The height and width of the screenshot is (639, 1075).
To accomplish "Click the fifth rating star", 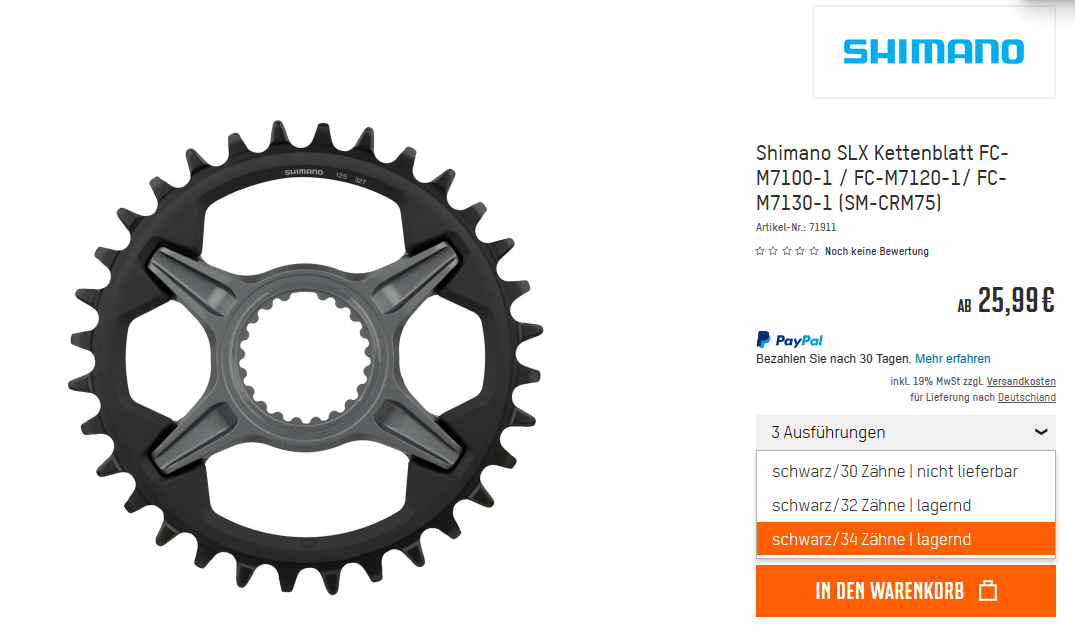I will tap(814, 251).
